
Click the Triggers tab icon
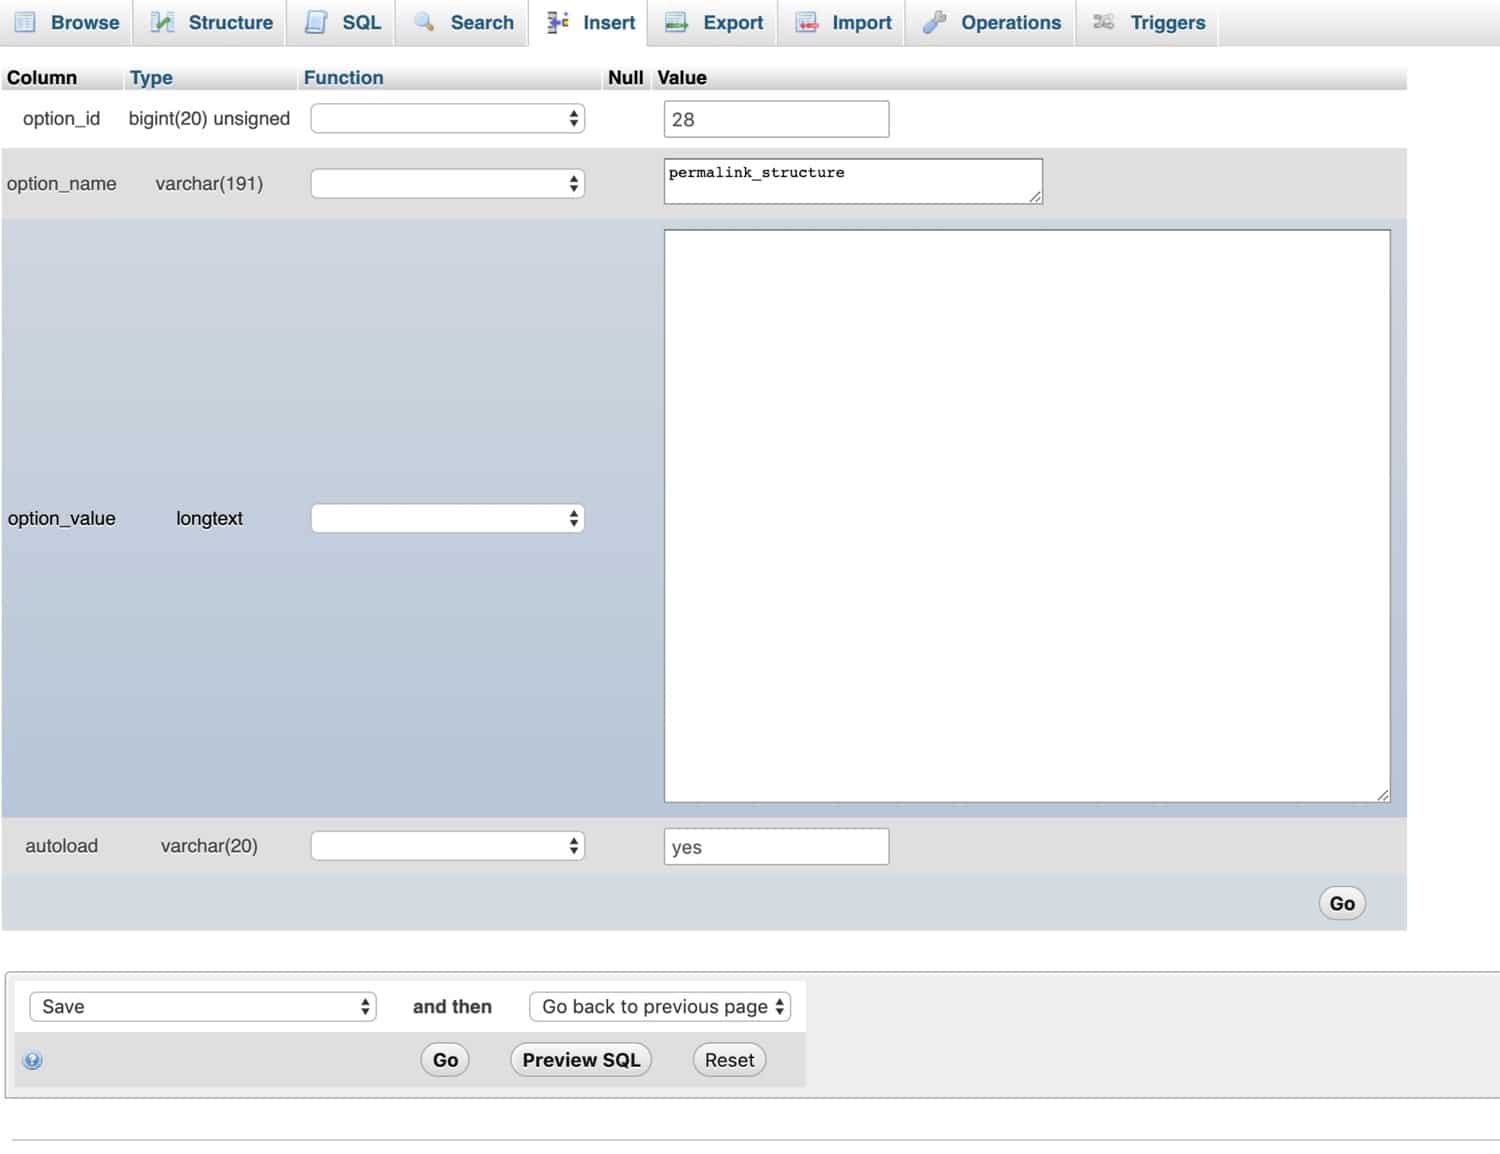[x=1103, y=22]
